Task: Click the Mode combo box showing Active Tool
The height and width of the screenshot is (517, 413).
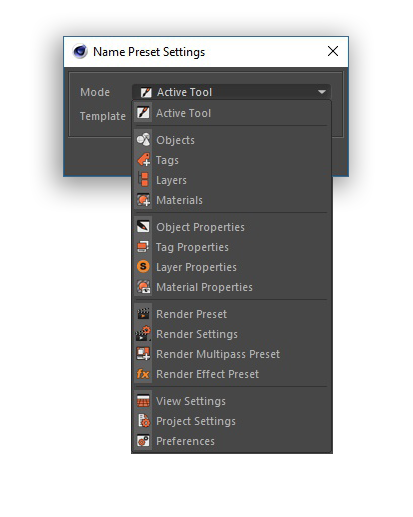Action: (x=231, y=92)
